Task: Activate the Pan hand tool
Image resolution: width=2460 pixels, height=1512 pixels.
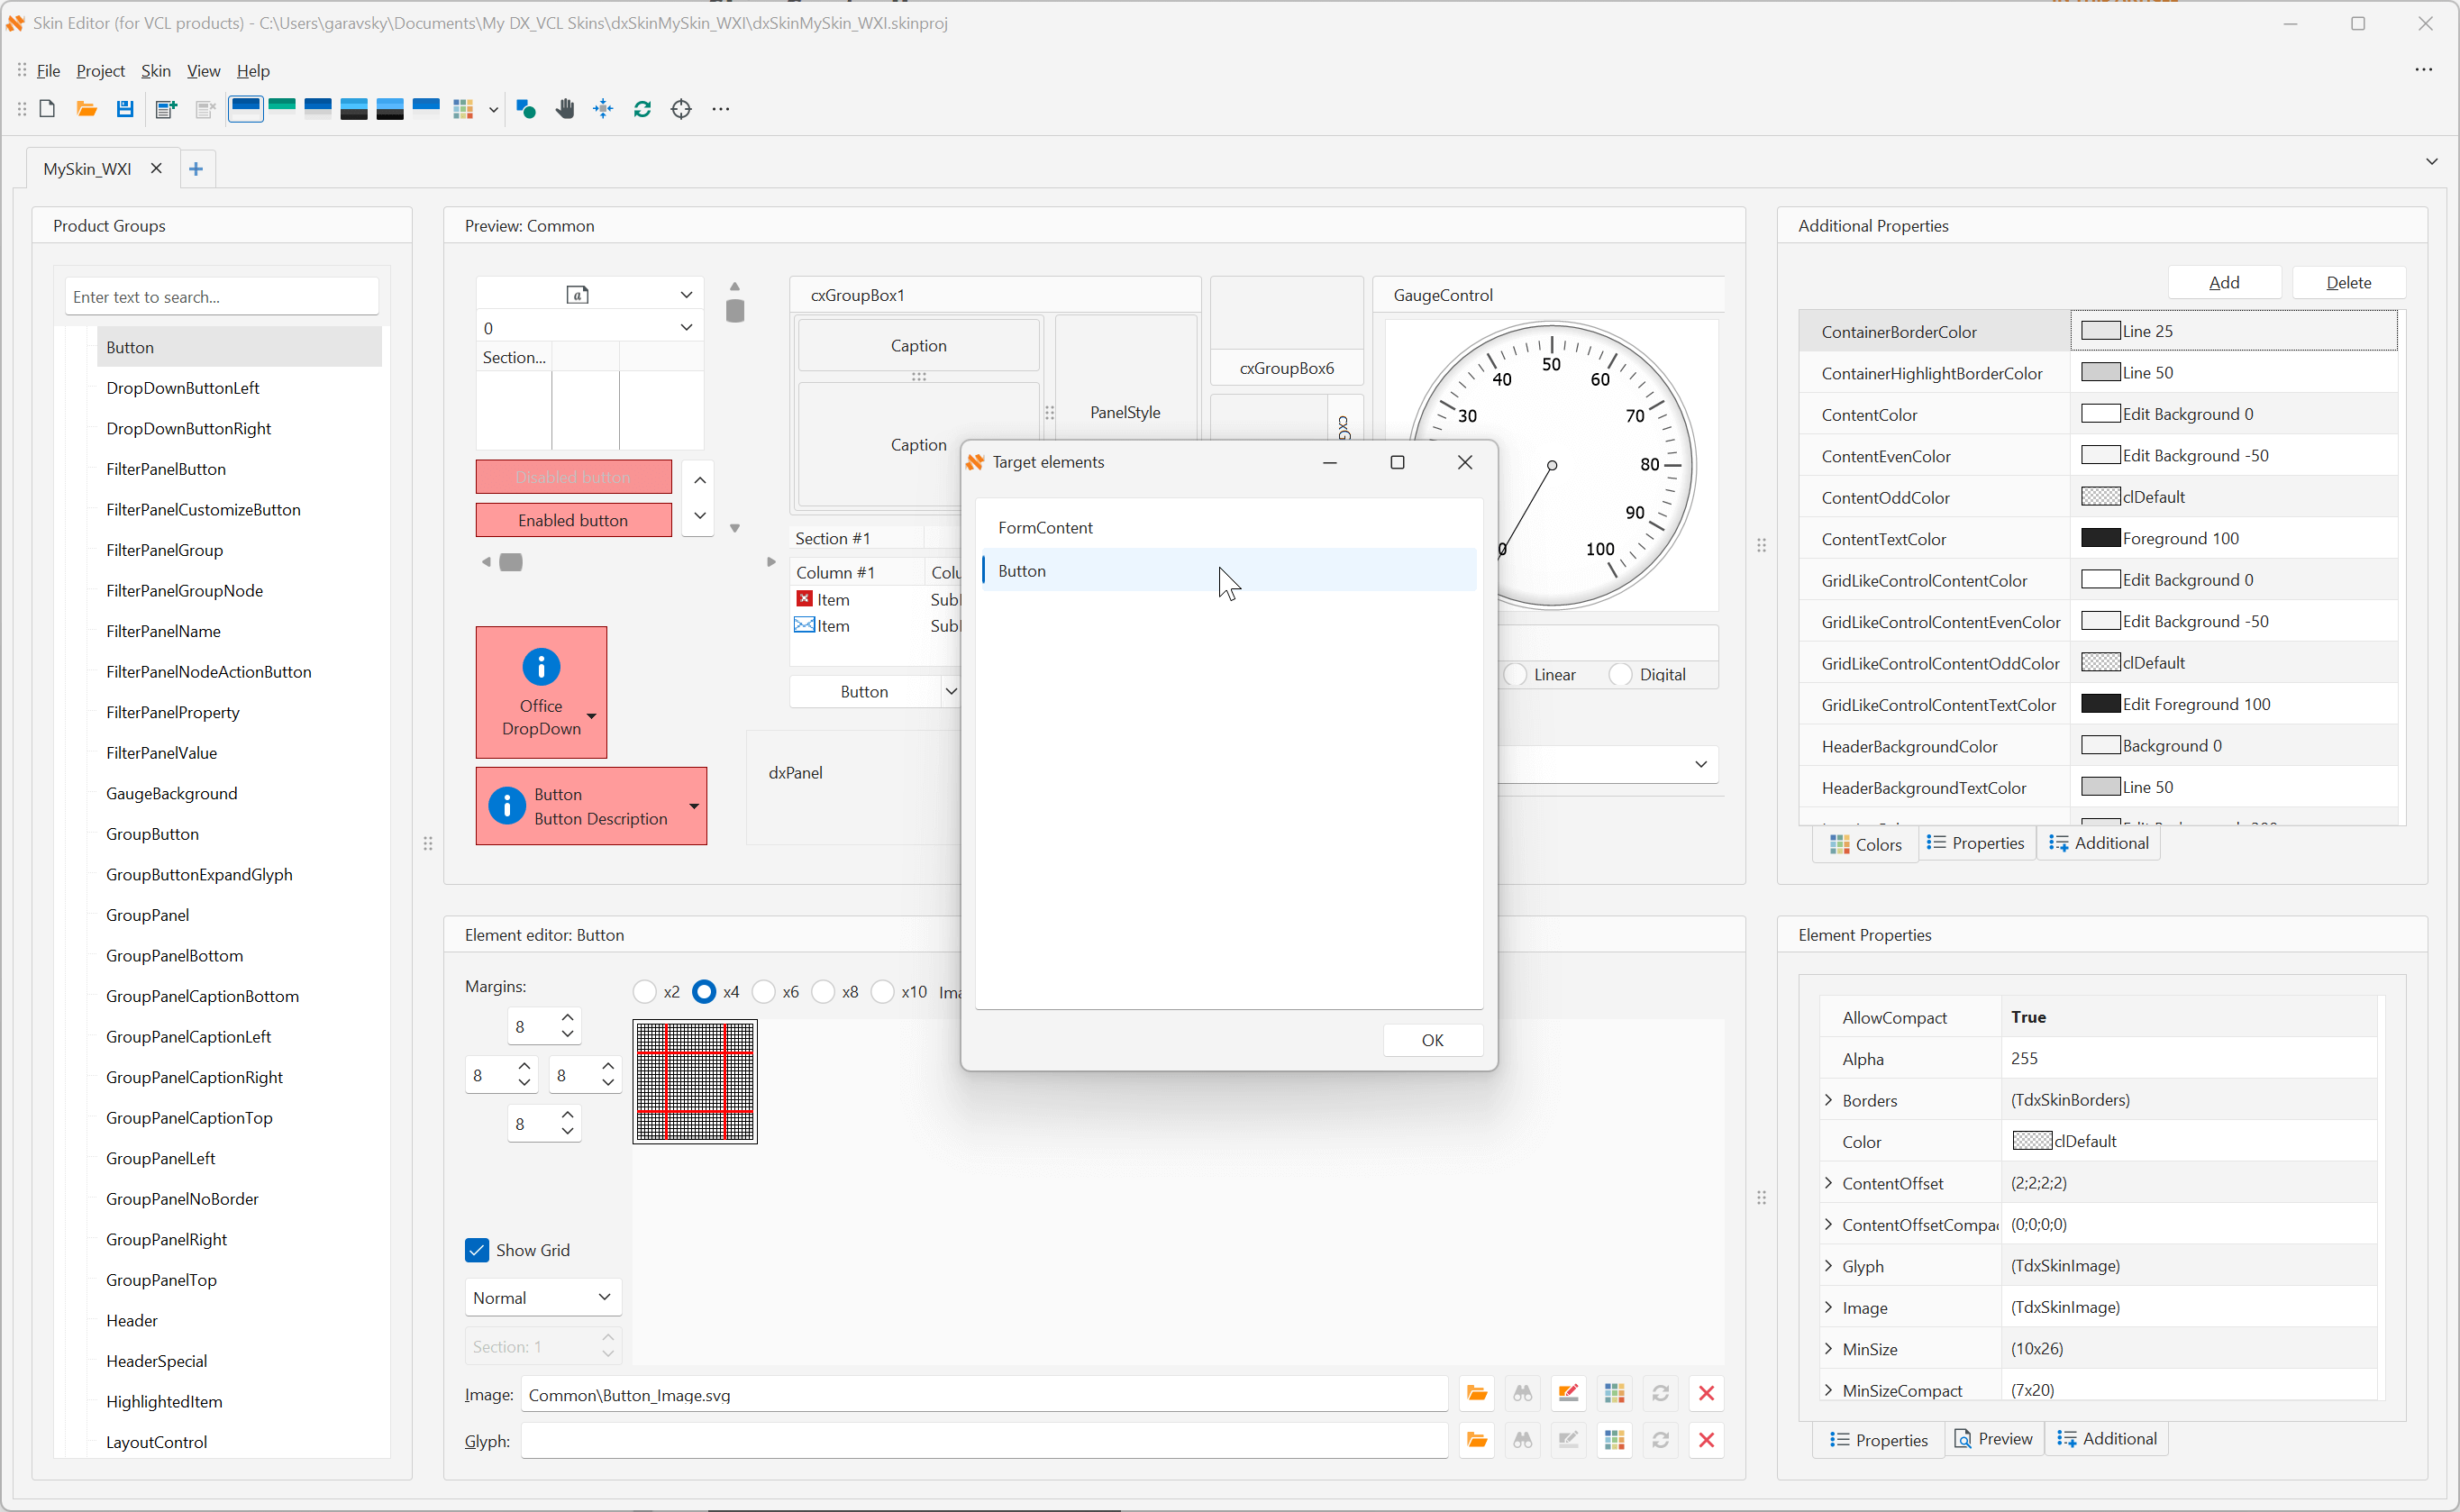Action: point(565,109)
